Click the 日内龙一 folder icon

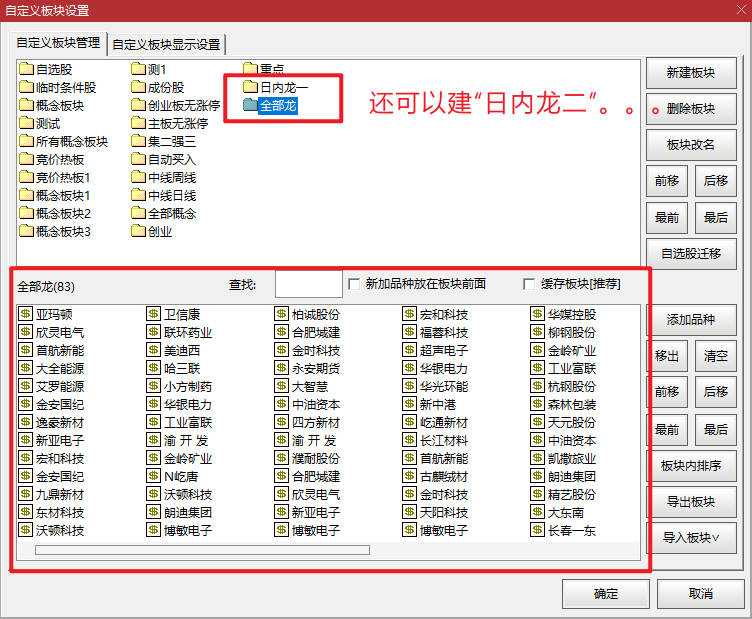[x=250, y=87]
